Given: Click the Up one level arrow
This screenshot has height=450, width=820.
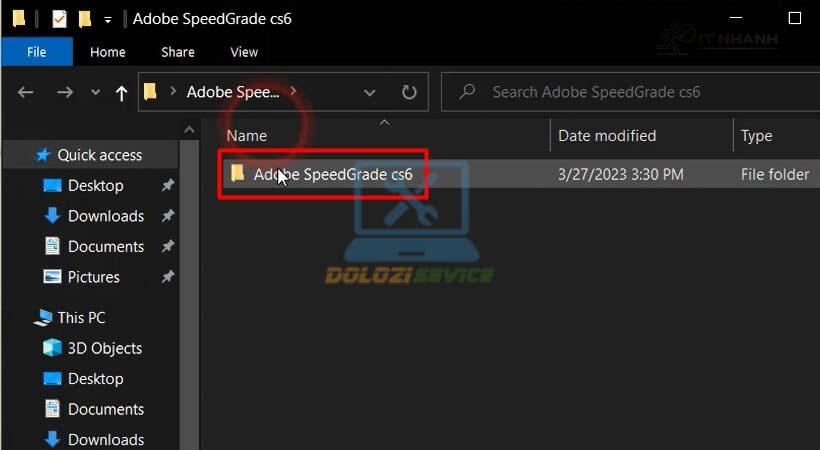Looking at the screenshot, I should [121, 92].
